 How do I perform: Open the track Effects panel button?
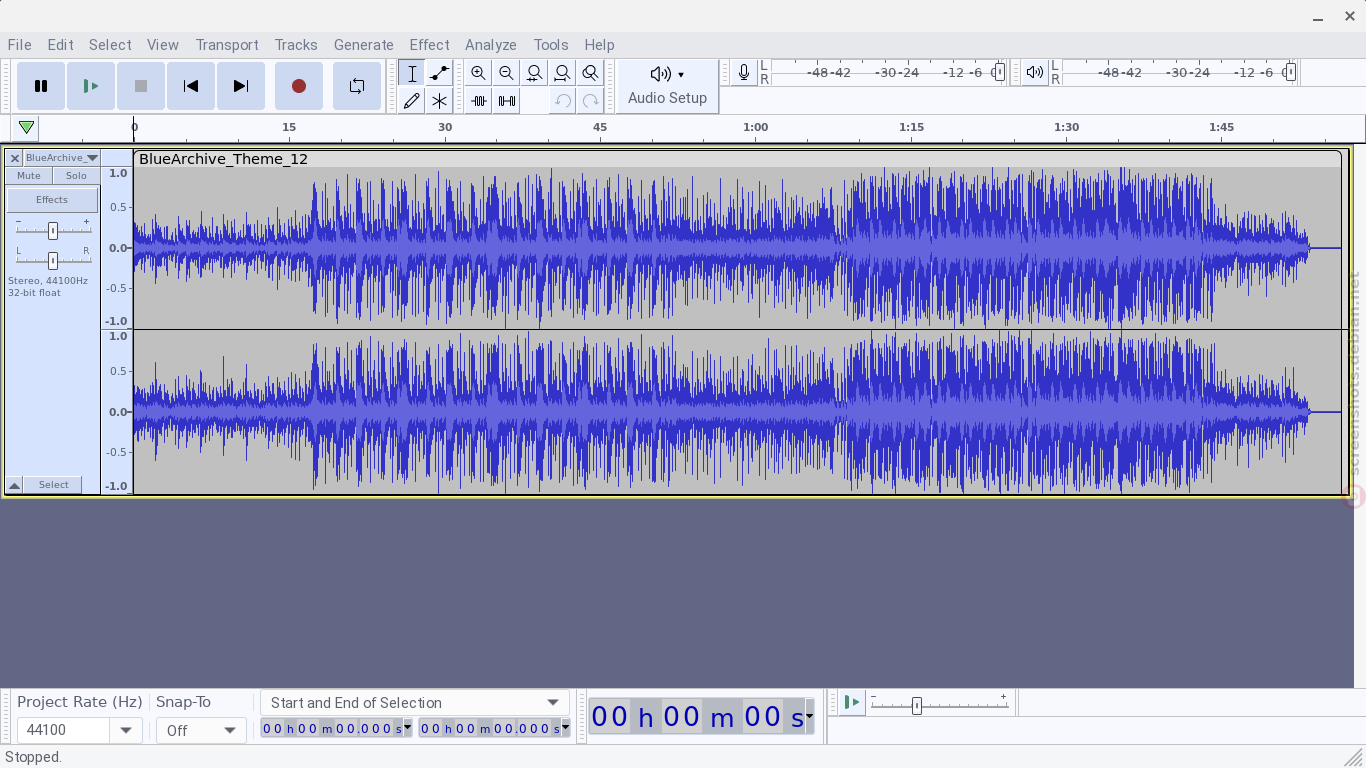click(52, 200)
